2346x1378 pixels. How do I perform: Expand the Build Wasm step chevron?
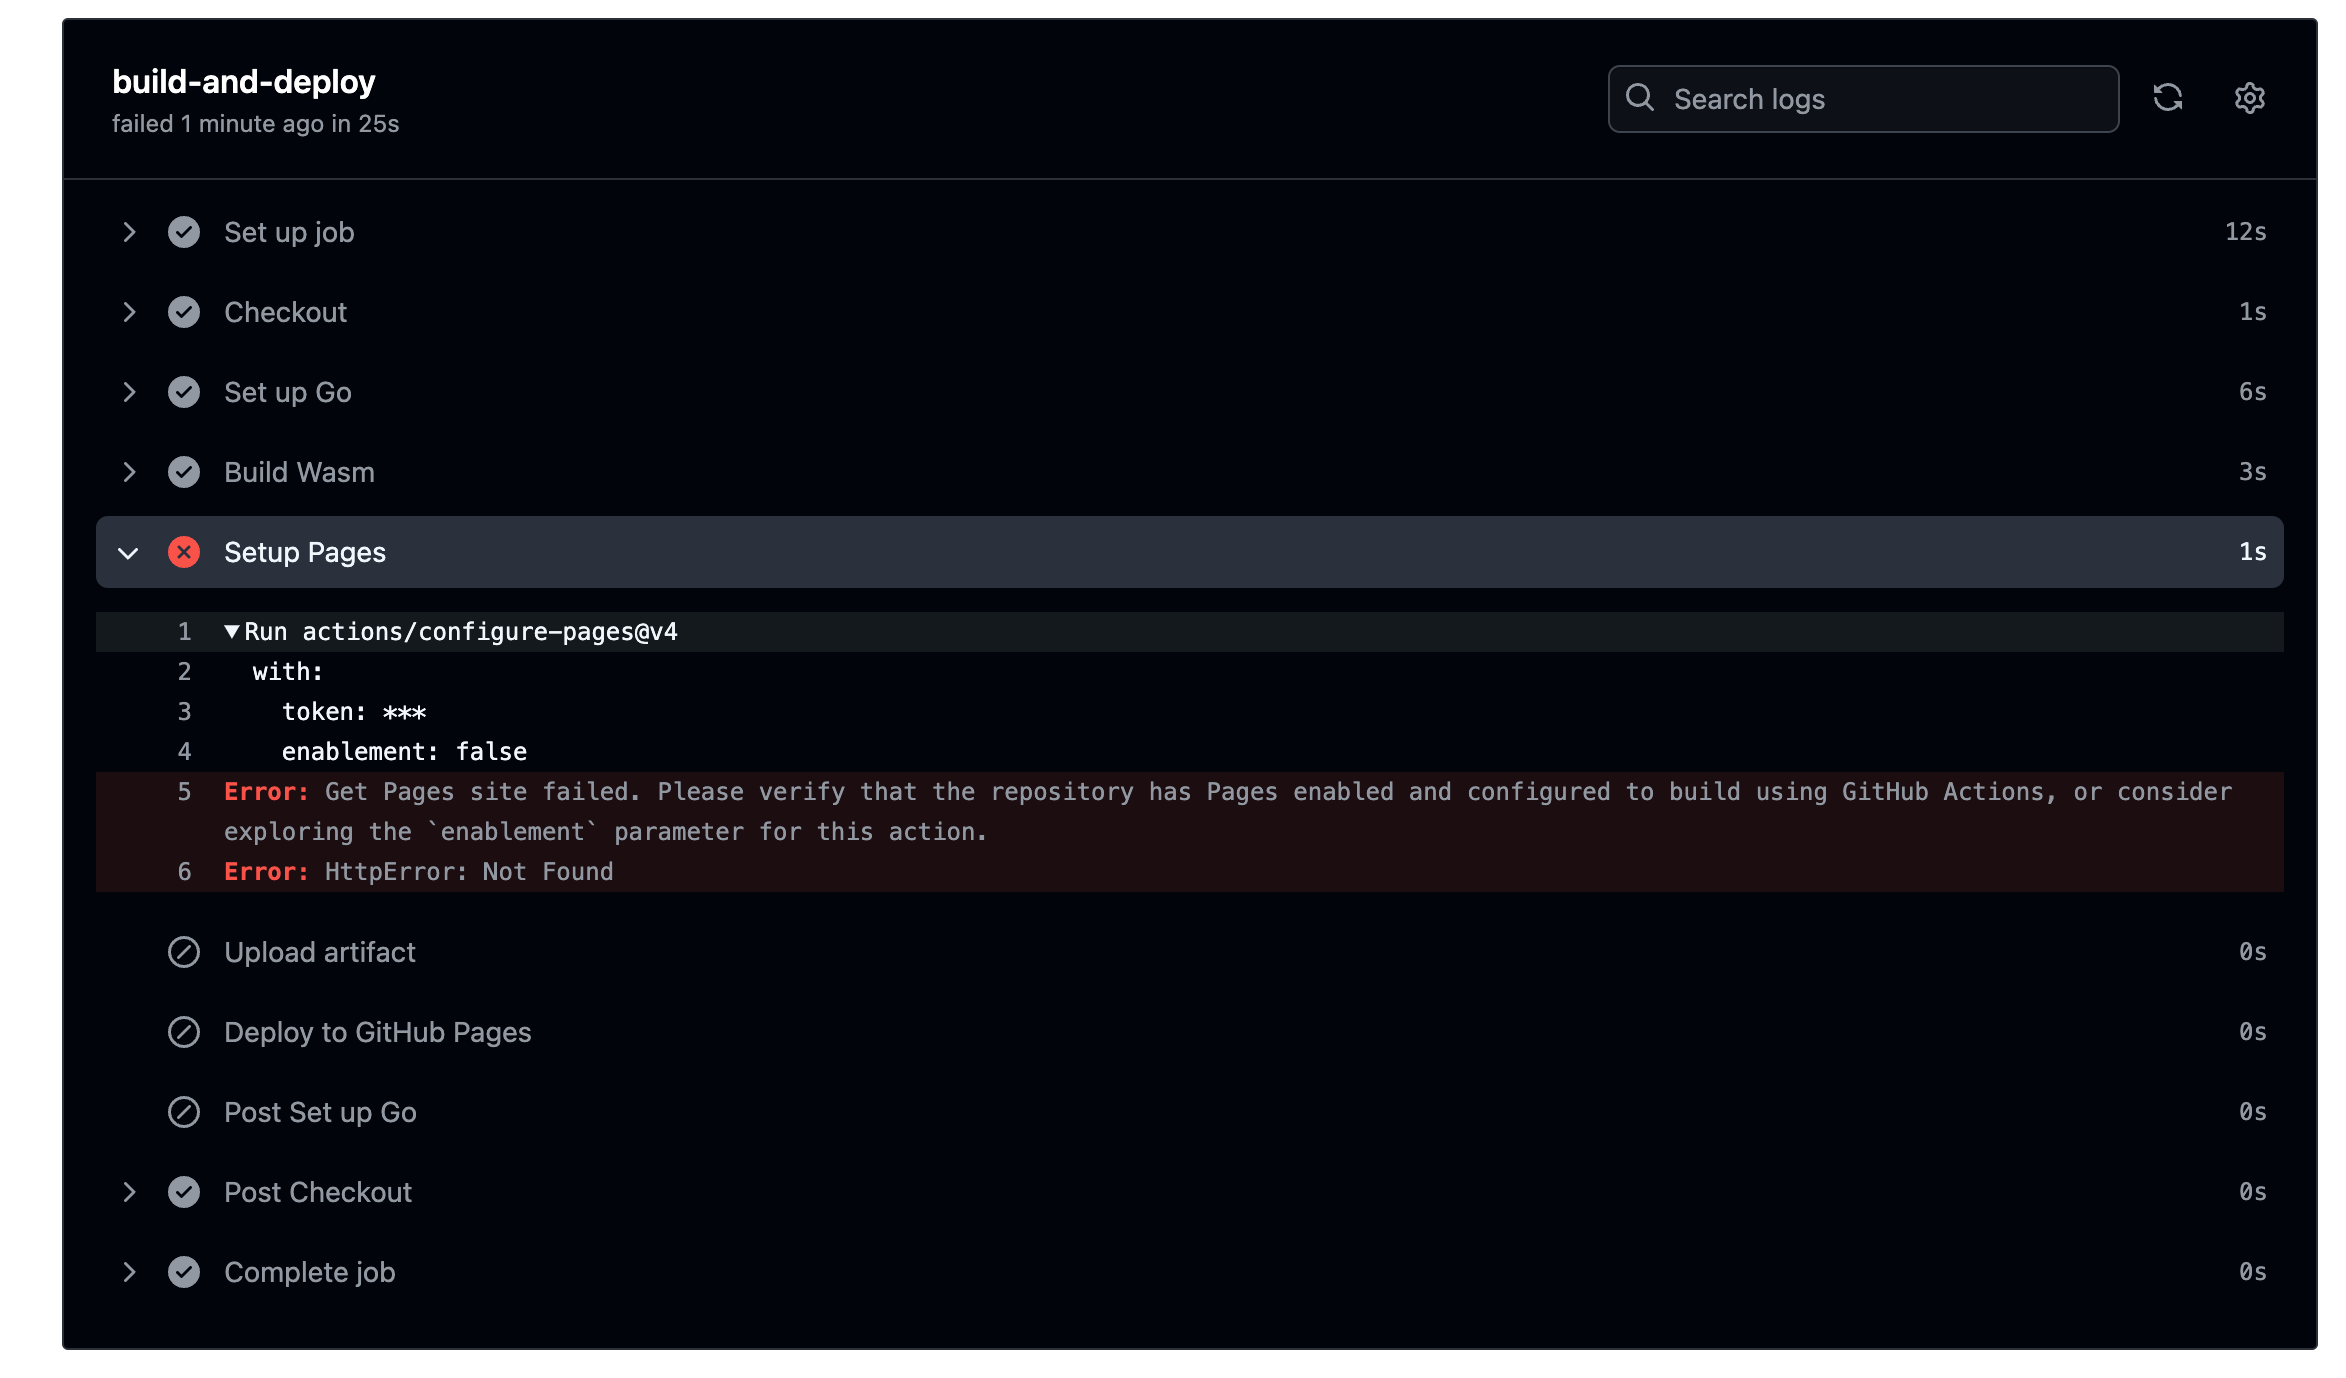pyautogui.click(x=129, y=472)
